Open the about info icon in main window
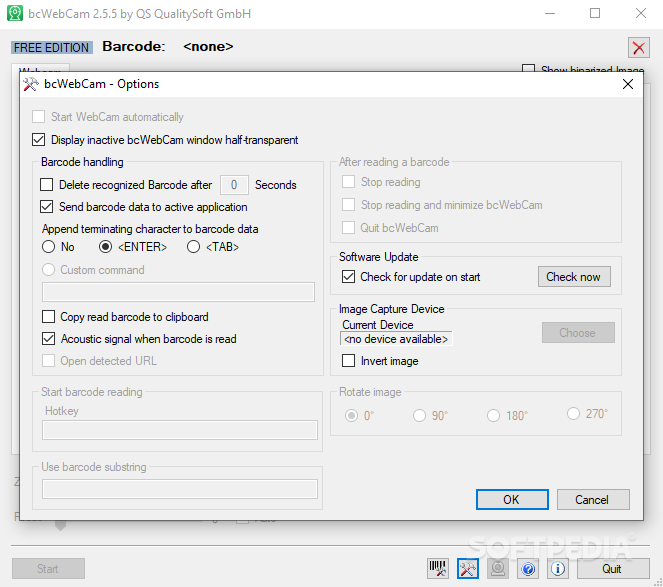Screen dimensions: 663x587 (x=558, y=568)
